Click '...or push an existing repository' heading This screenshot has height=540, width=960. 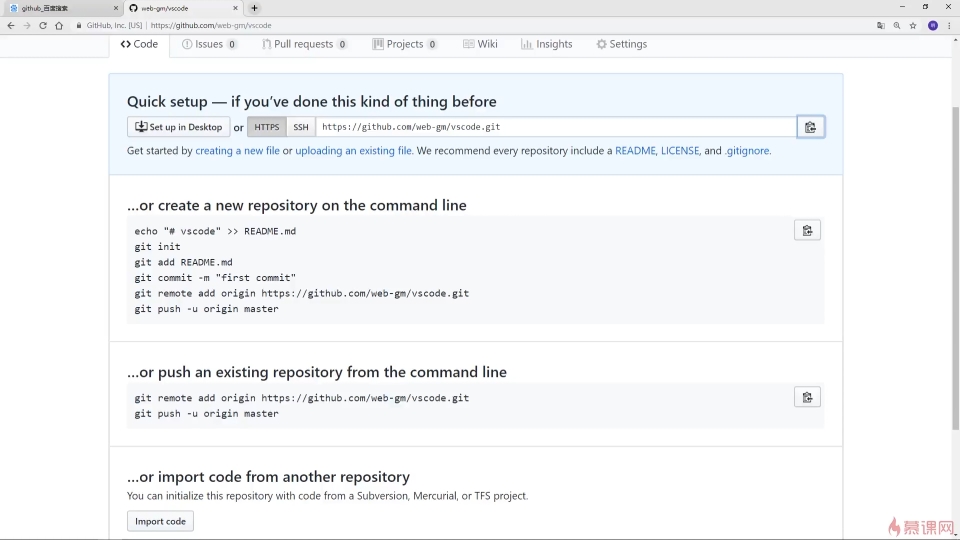(x=317, y=372)
